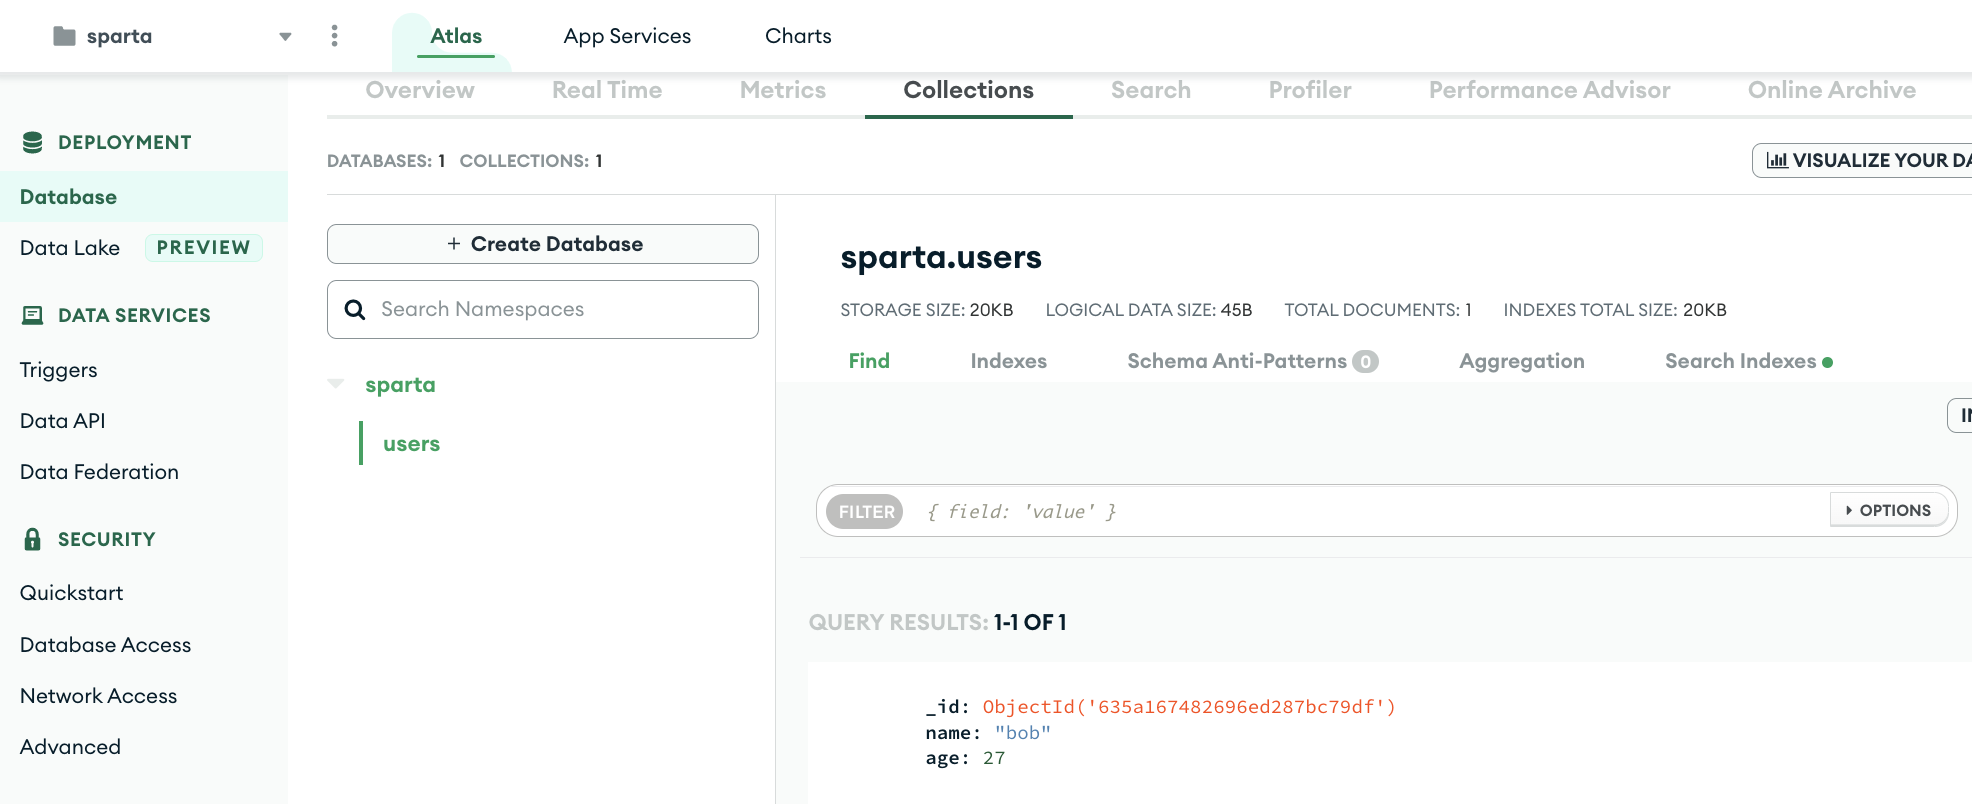1972x804 pixels.
Task: Click the Security lock icon
Action: click(x=32, y=539)
